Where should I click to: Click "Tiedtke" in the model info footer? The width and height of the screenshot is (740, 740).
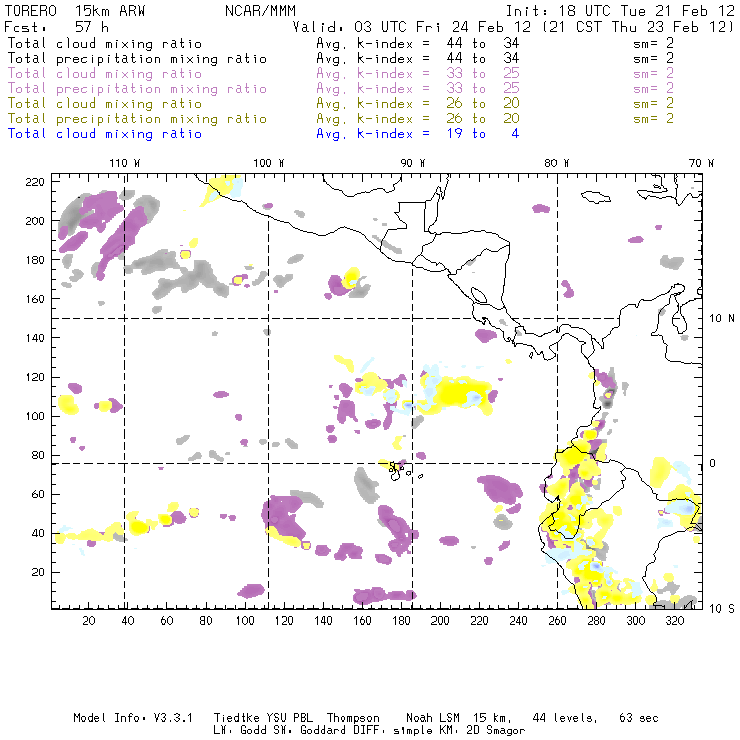point(237,718)
